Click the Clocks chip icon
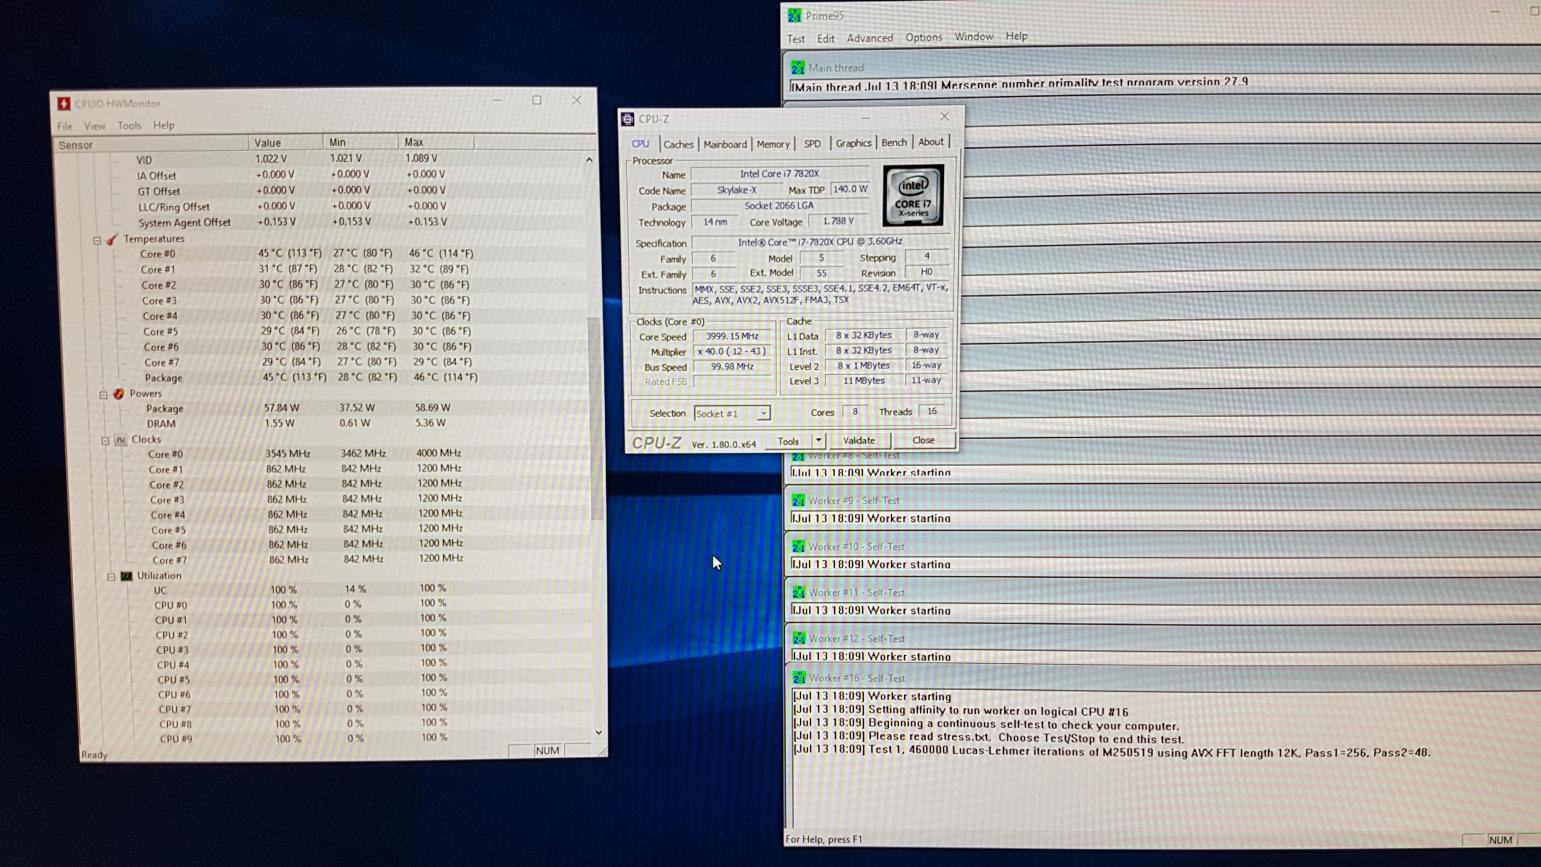Image resolution: width=1541 pixels, height=867 pixels. (x=121, y=439)
